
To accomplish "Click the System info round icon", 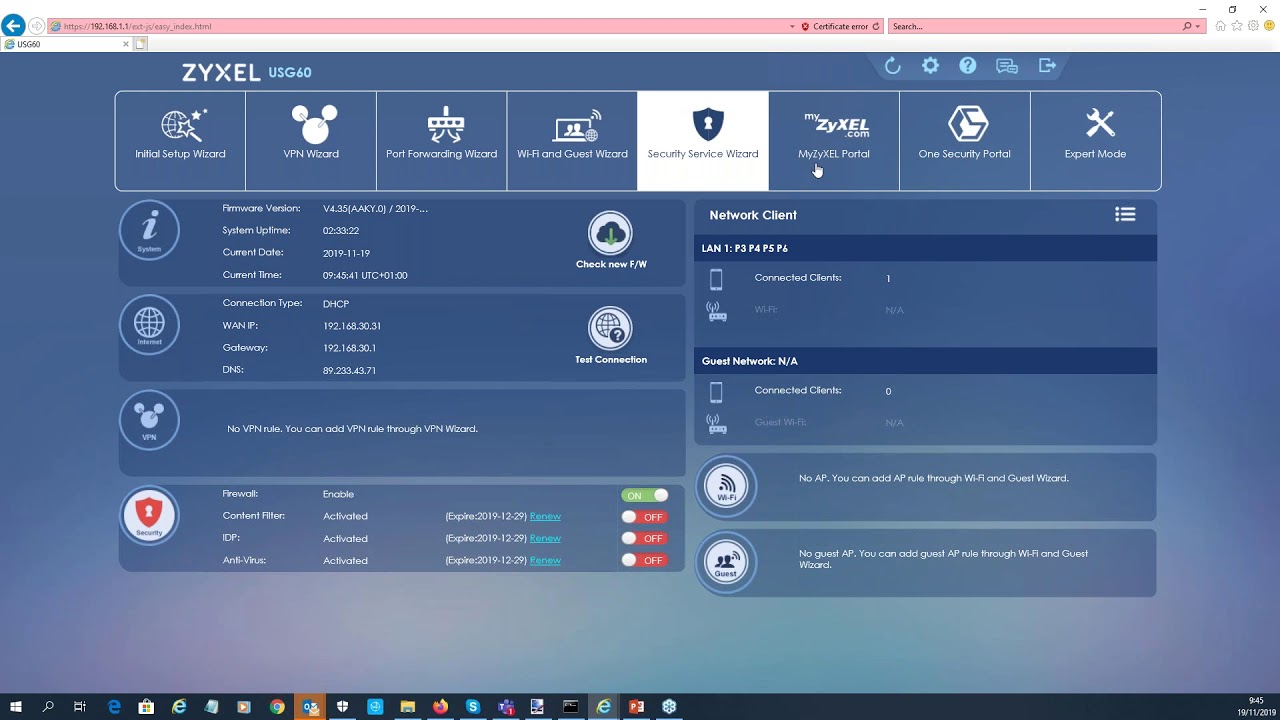I will pyautogui.click(x=149, y=230).
